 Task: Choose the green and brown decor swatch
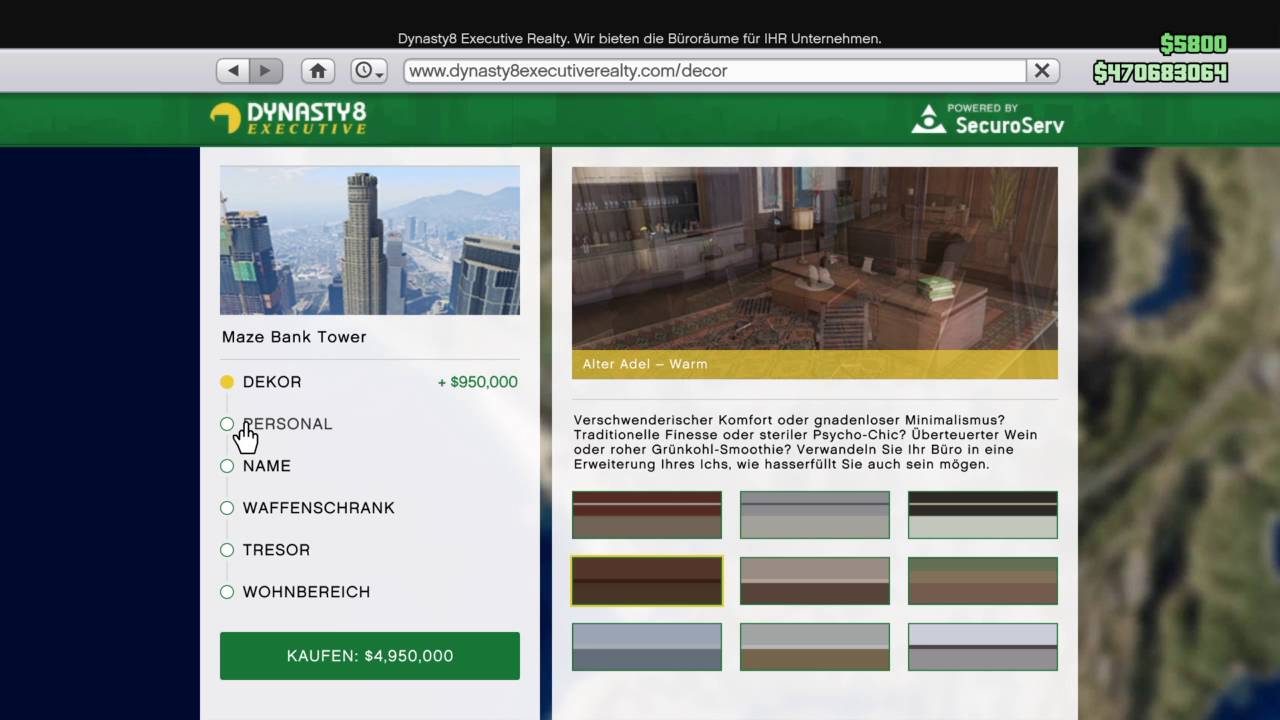tap(983, 581)
